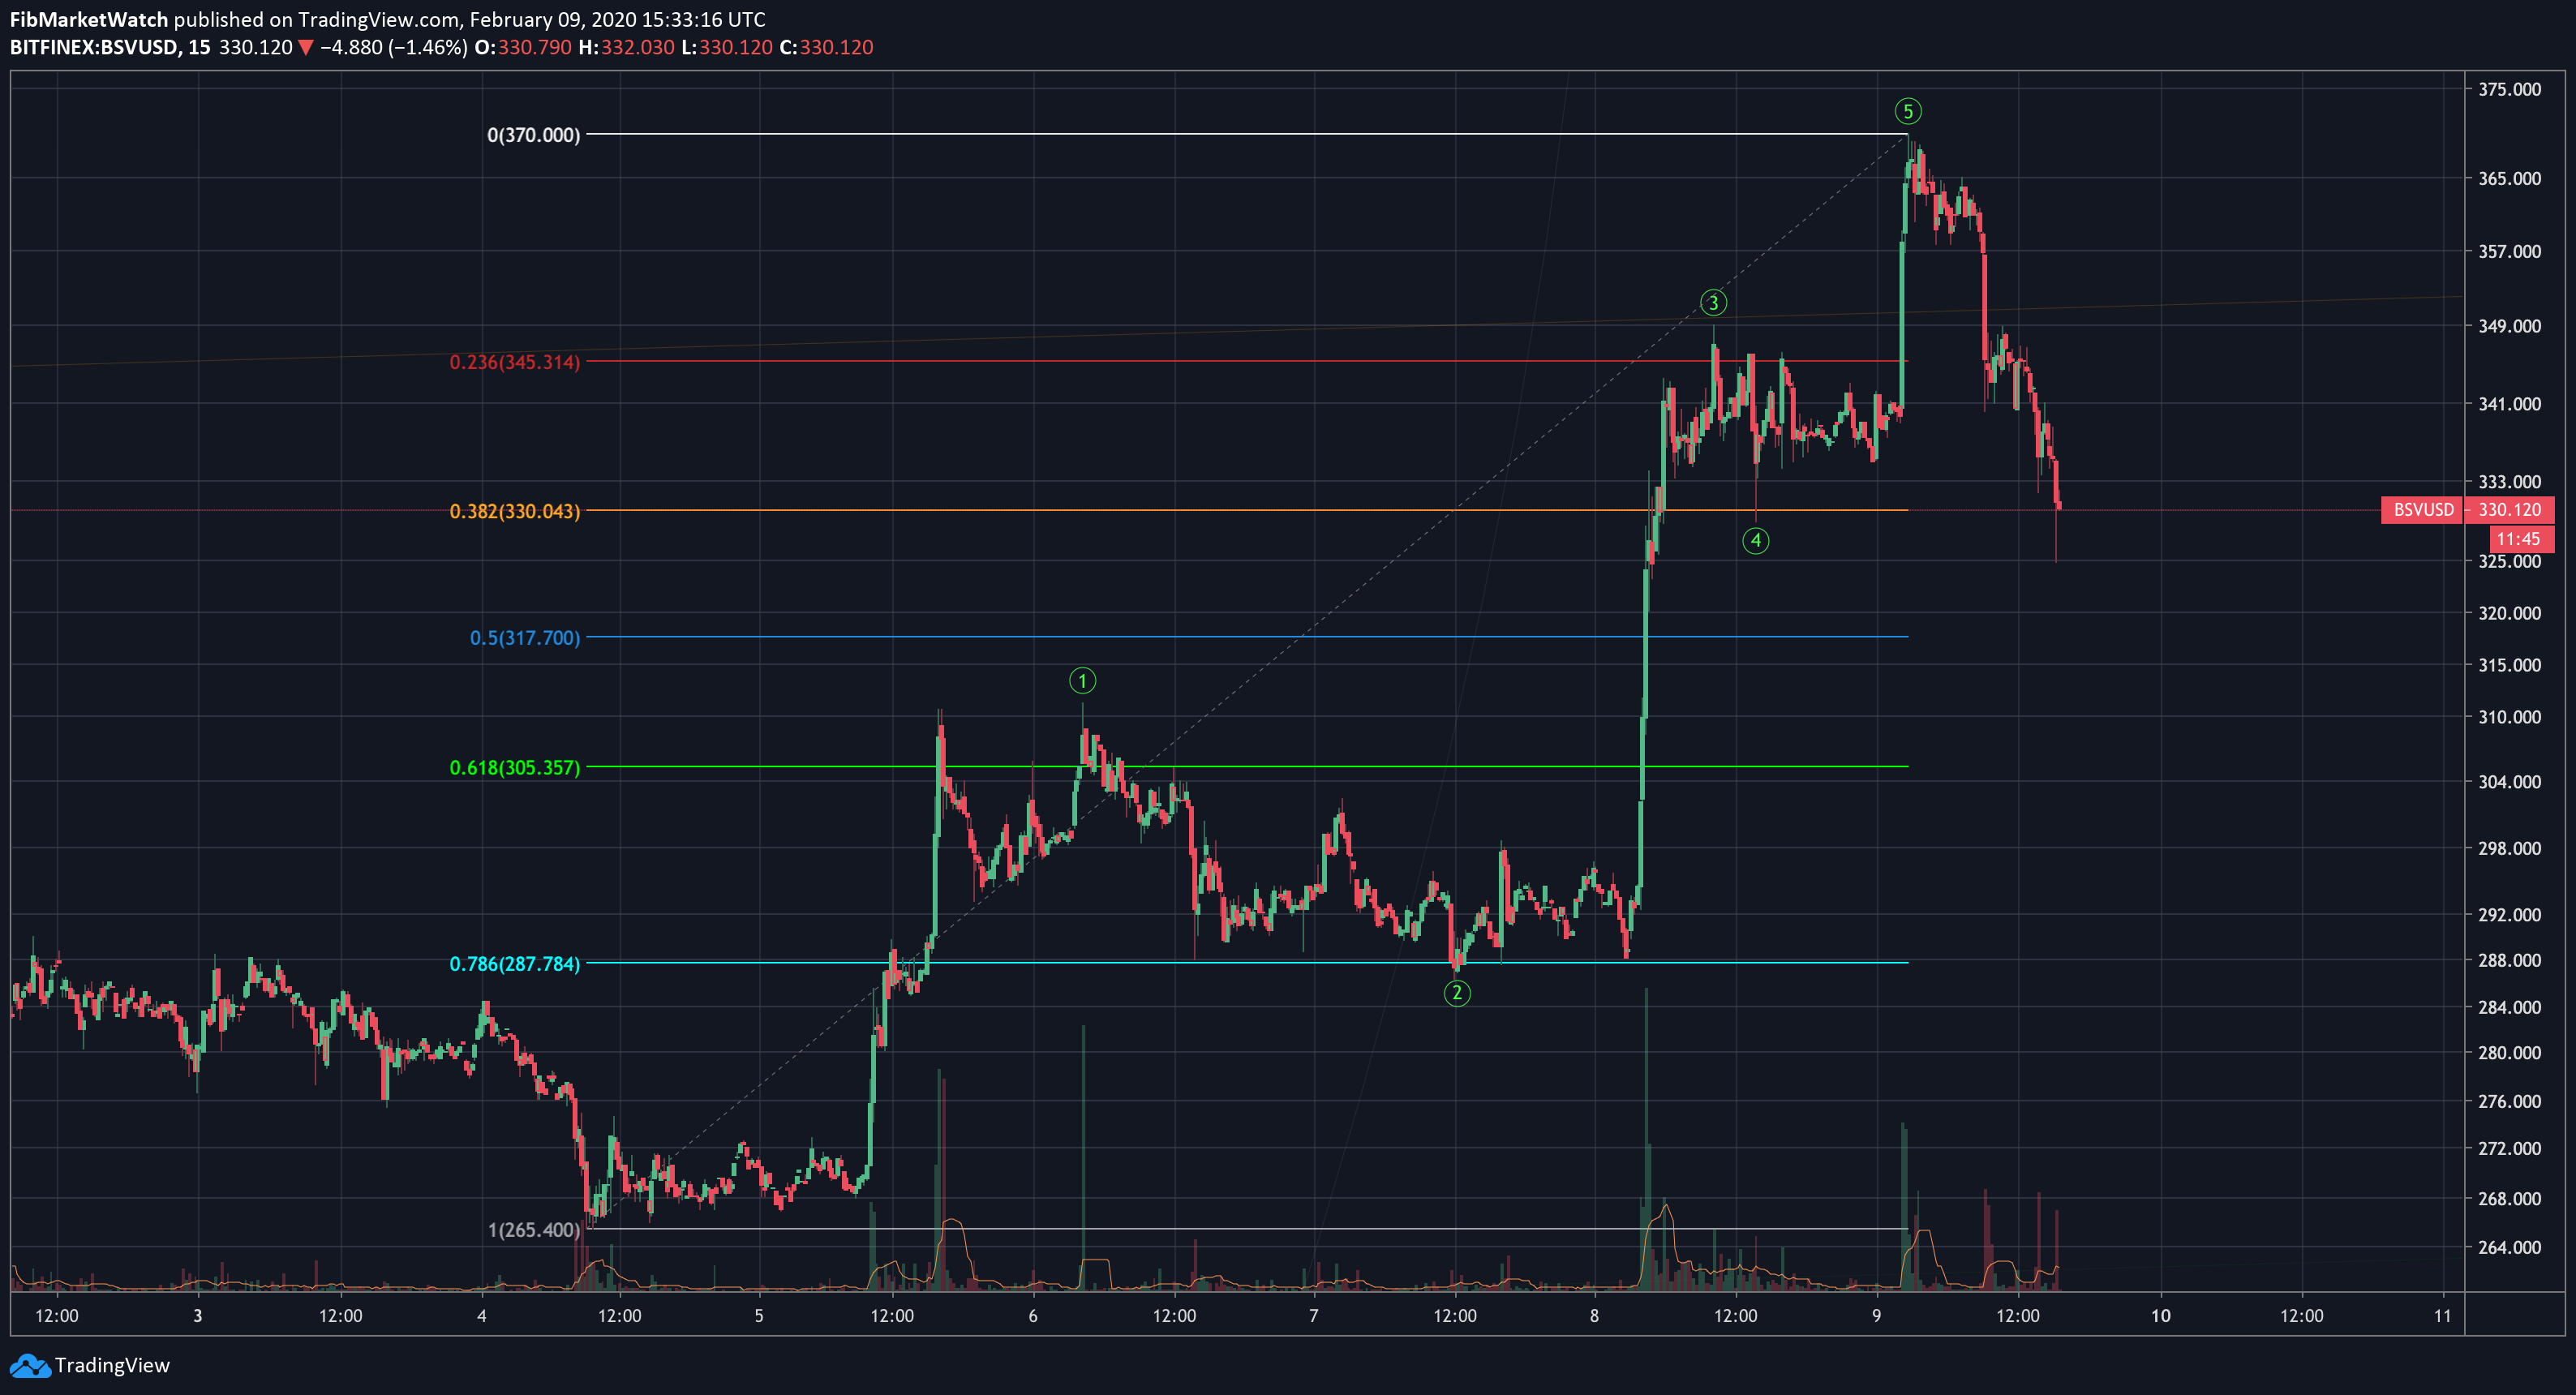Viewport: 2576px width, 1395px height.
Task: Click the 284.000 price axis label
Action: click(2509, 1007)
